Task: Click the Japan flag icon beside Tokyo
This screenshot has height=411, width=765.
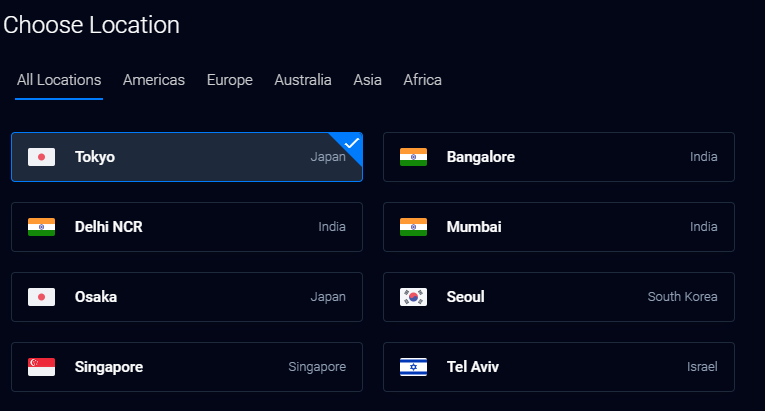Action: coord(41,157)
